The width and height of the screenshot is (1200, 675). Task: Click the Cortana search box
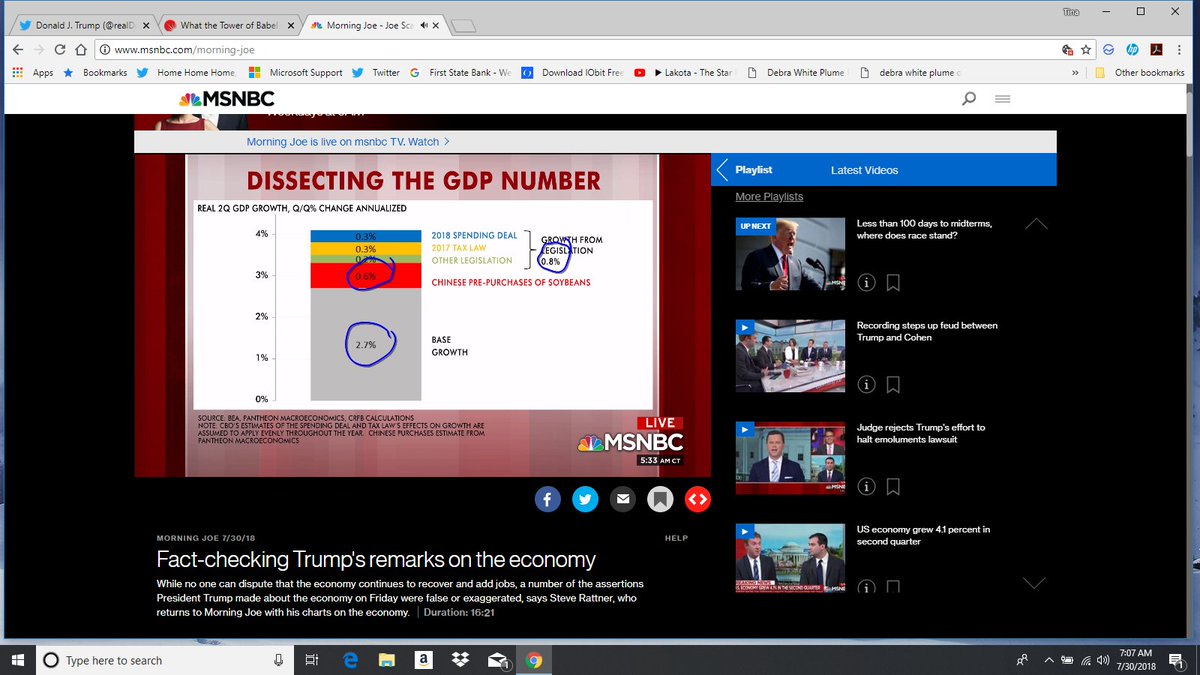[x=166, y=660]
